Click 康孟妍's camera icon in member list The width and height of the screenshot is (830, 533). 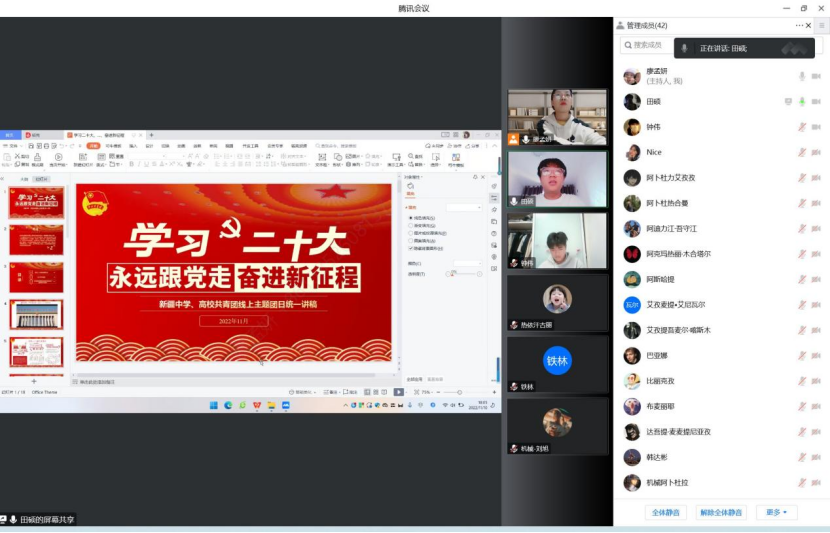pyautogui.click(x=816, y=77)
